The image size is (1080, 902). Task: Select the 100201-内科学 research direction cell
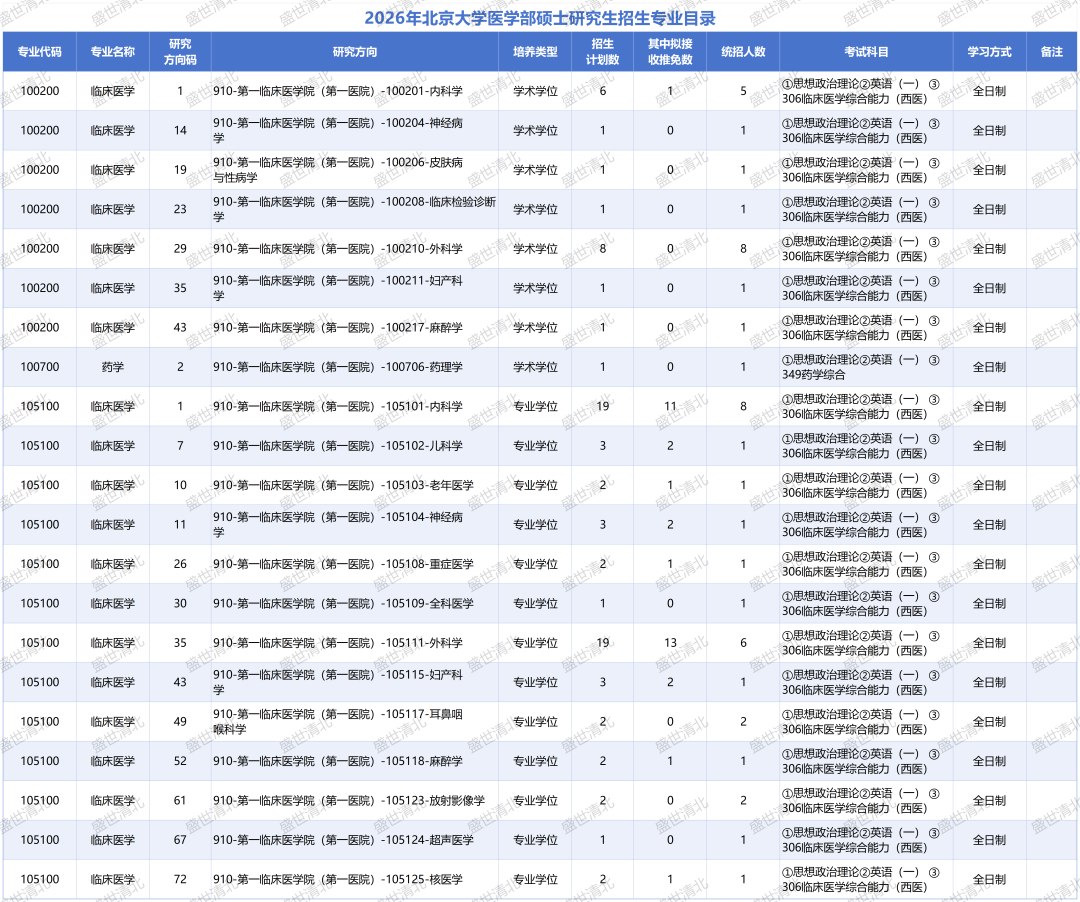coord(355,91)
